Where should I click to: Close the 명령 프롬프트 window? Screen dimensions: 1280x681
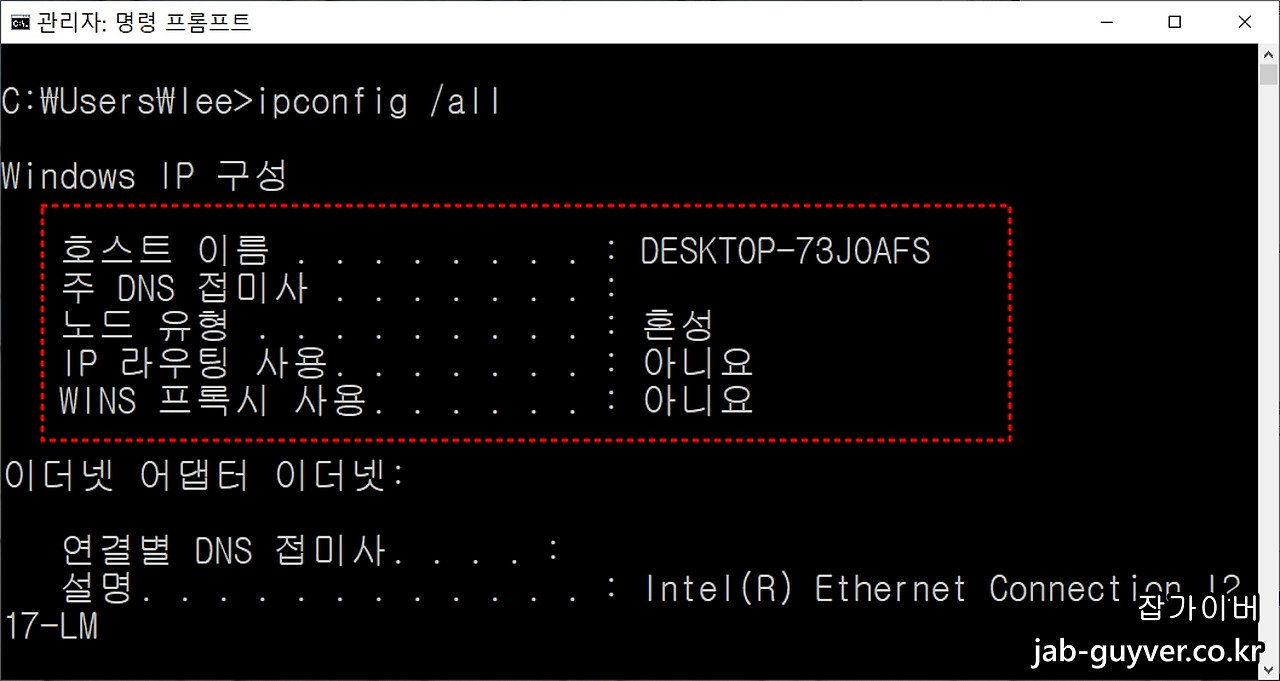click(1244, 21)
